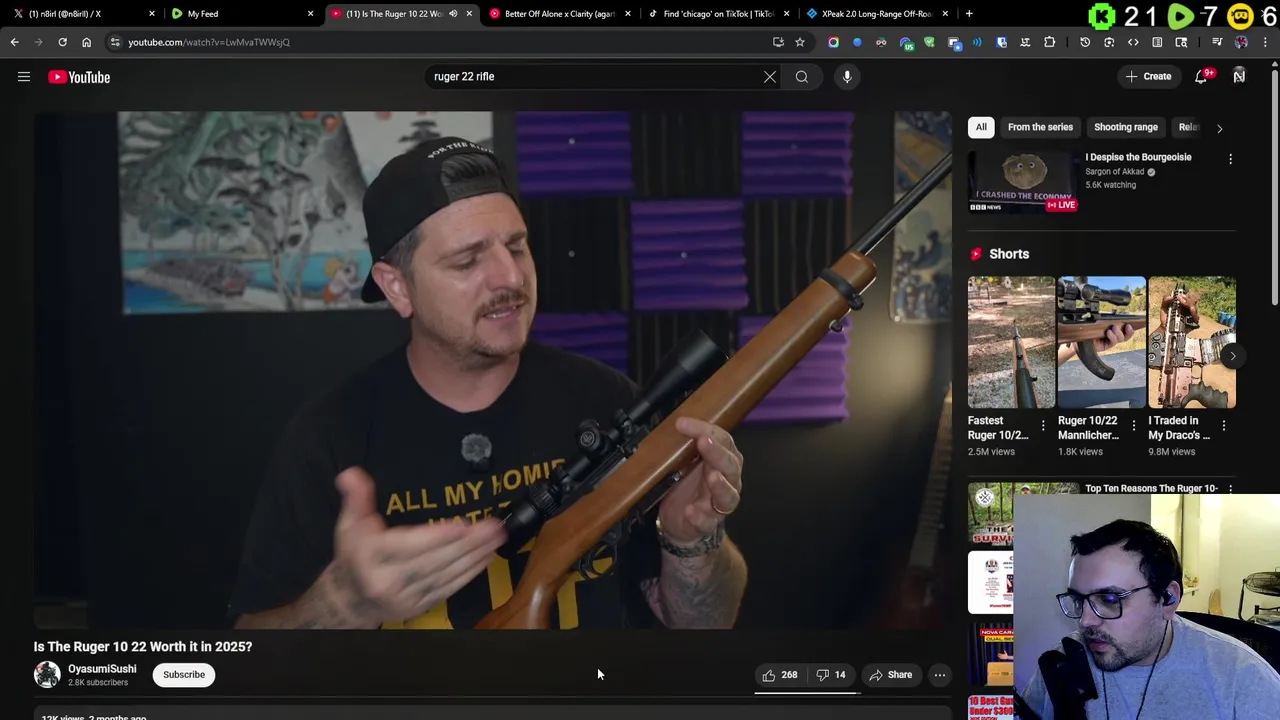
Task: Select the All filter chip
Action: pos(981,127)
